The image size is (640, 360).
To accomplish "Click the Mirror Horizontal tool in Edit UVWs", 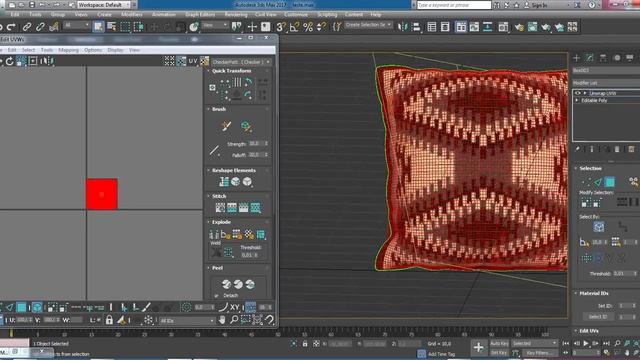I will (46, 61).
